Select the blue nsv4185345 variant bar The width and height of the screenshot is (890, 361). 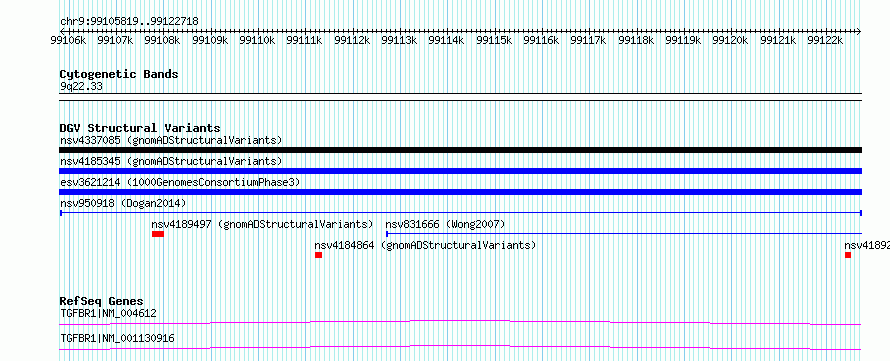pyautogui.click(x=460, y=171)
